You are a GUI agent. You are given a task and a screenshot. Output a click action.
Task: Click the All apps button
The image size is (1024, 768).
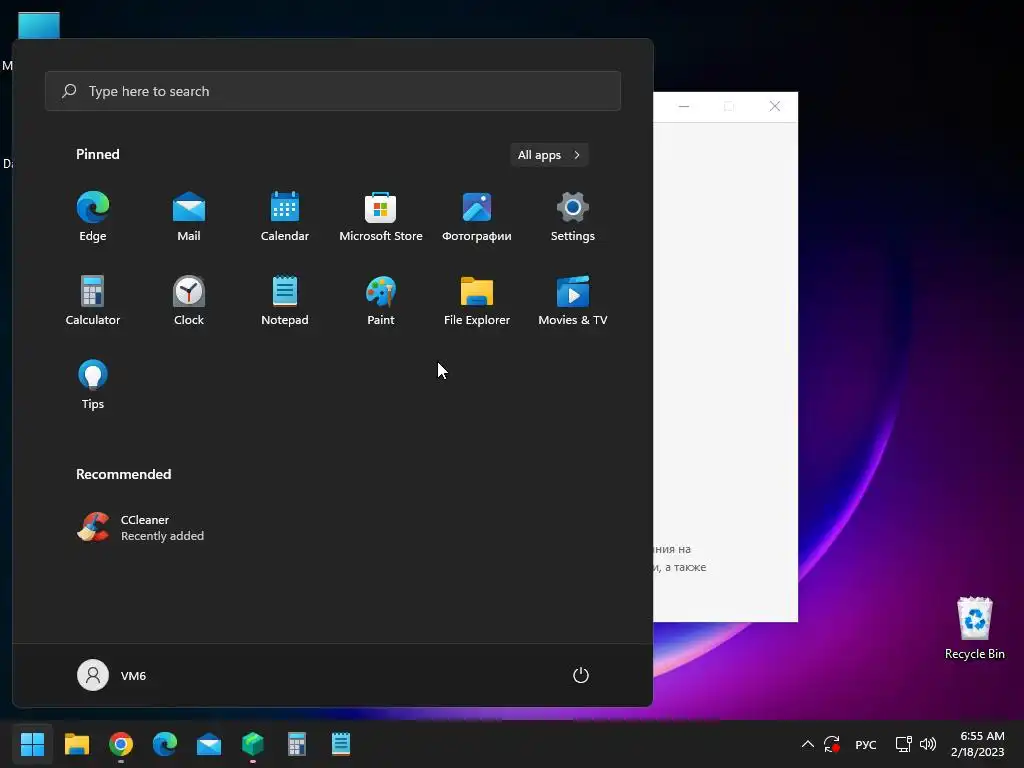pyautogui.click(x=549, y=155)
